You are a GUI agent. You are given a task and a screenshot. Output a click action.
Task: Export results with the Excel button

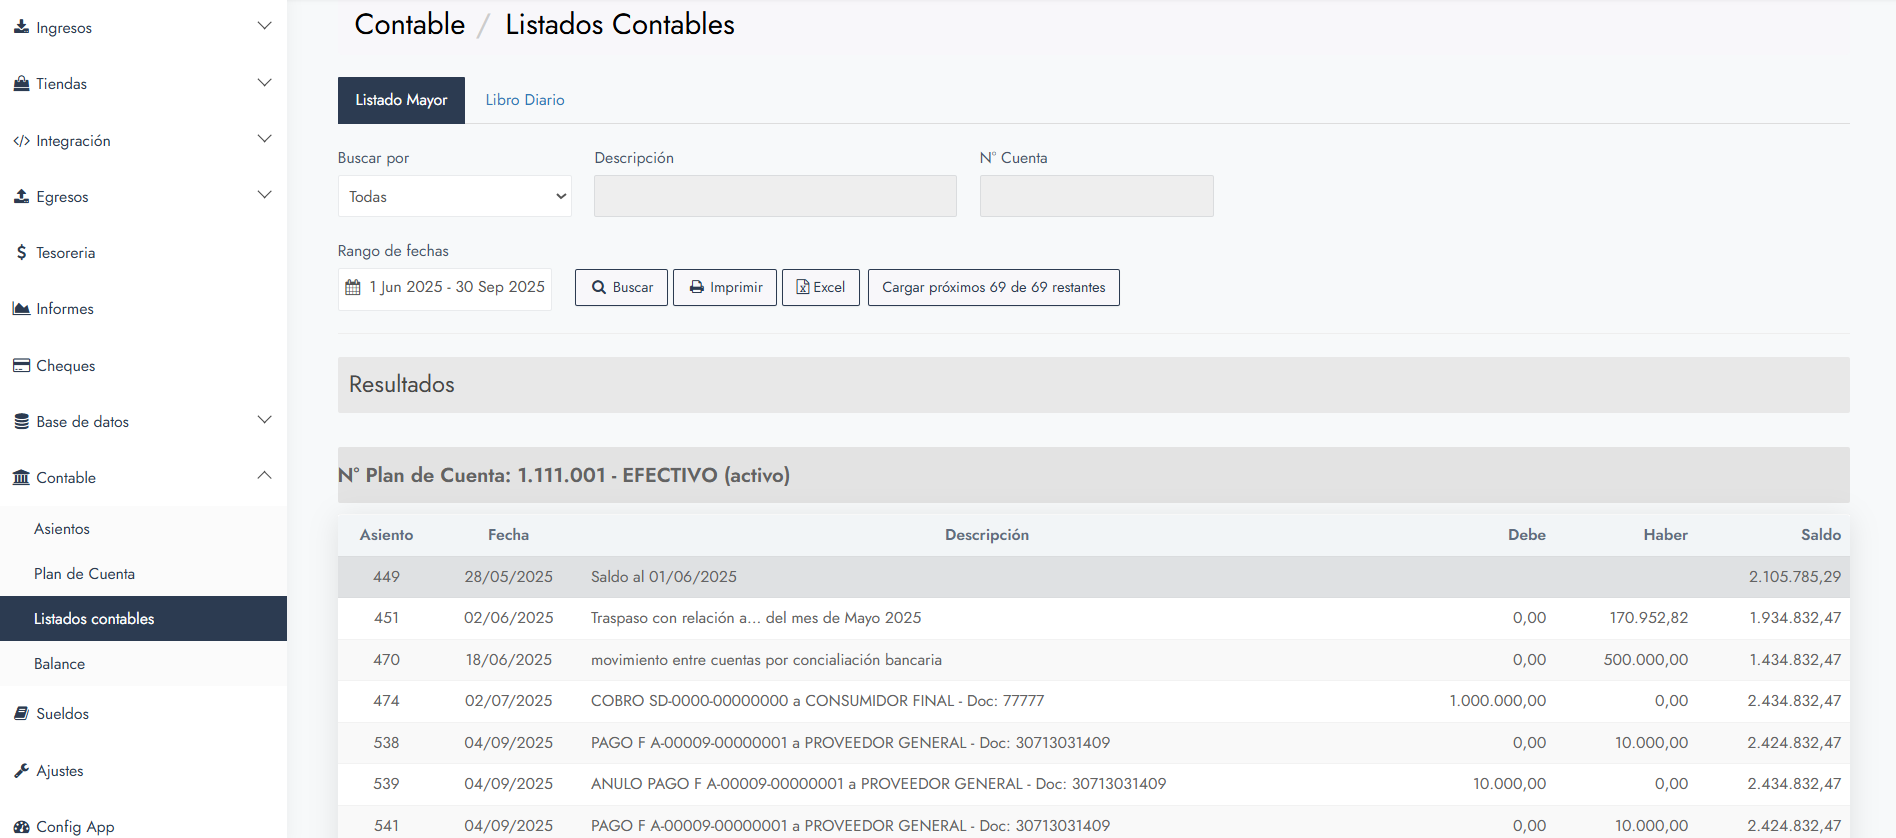click(820, 288)
